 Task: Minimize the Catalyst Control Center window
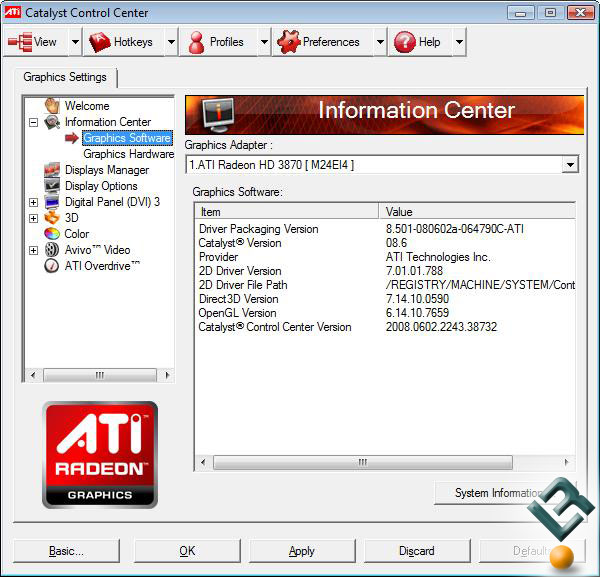(x=520, y=13)
